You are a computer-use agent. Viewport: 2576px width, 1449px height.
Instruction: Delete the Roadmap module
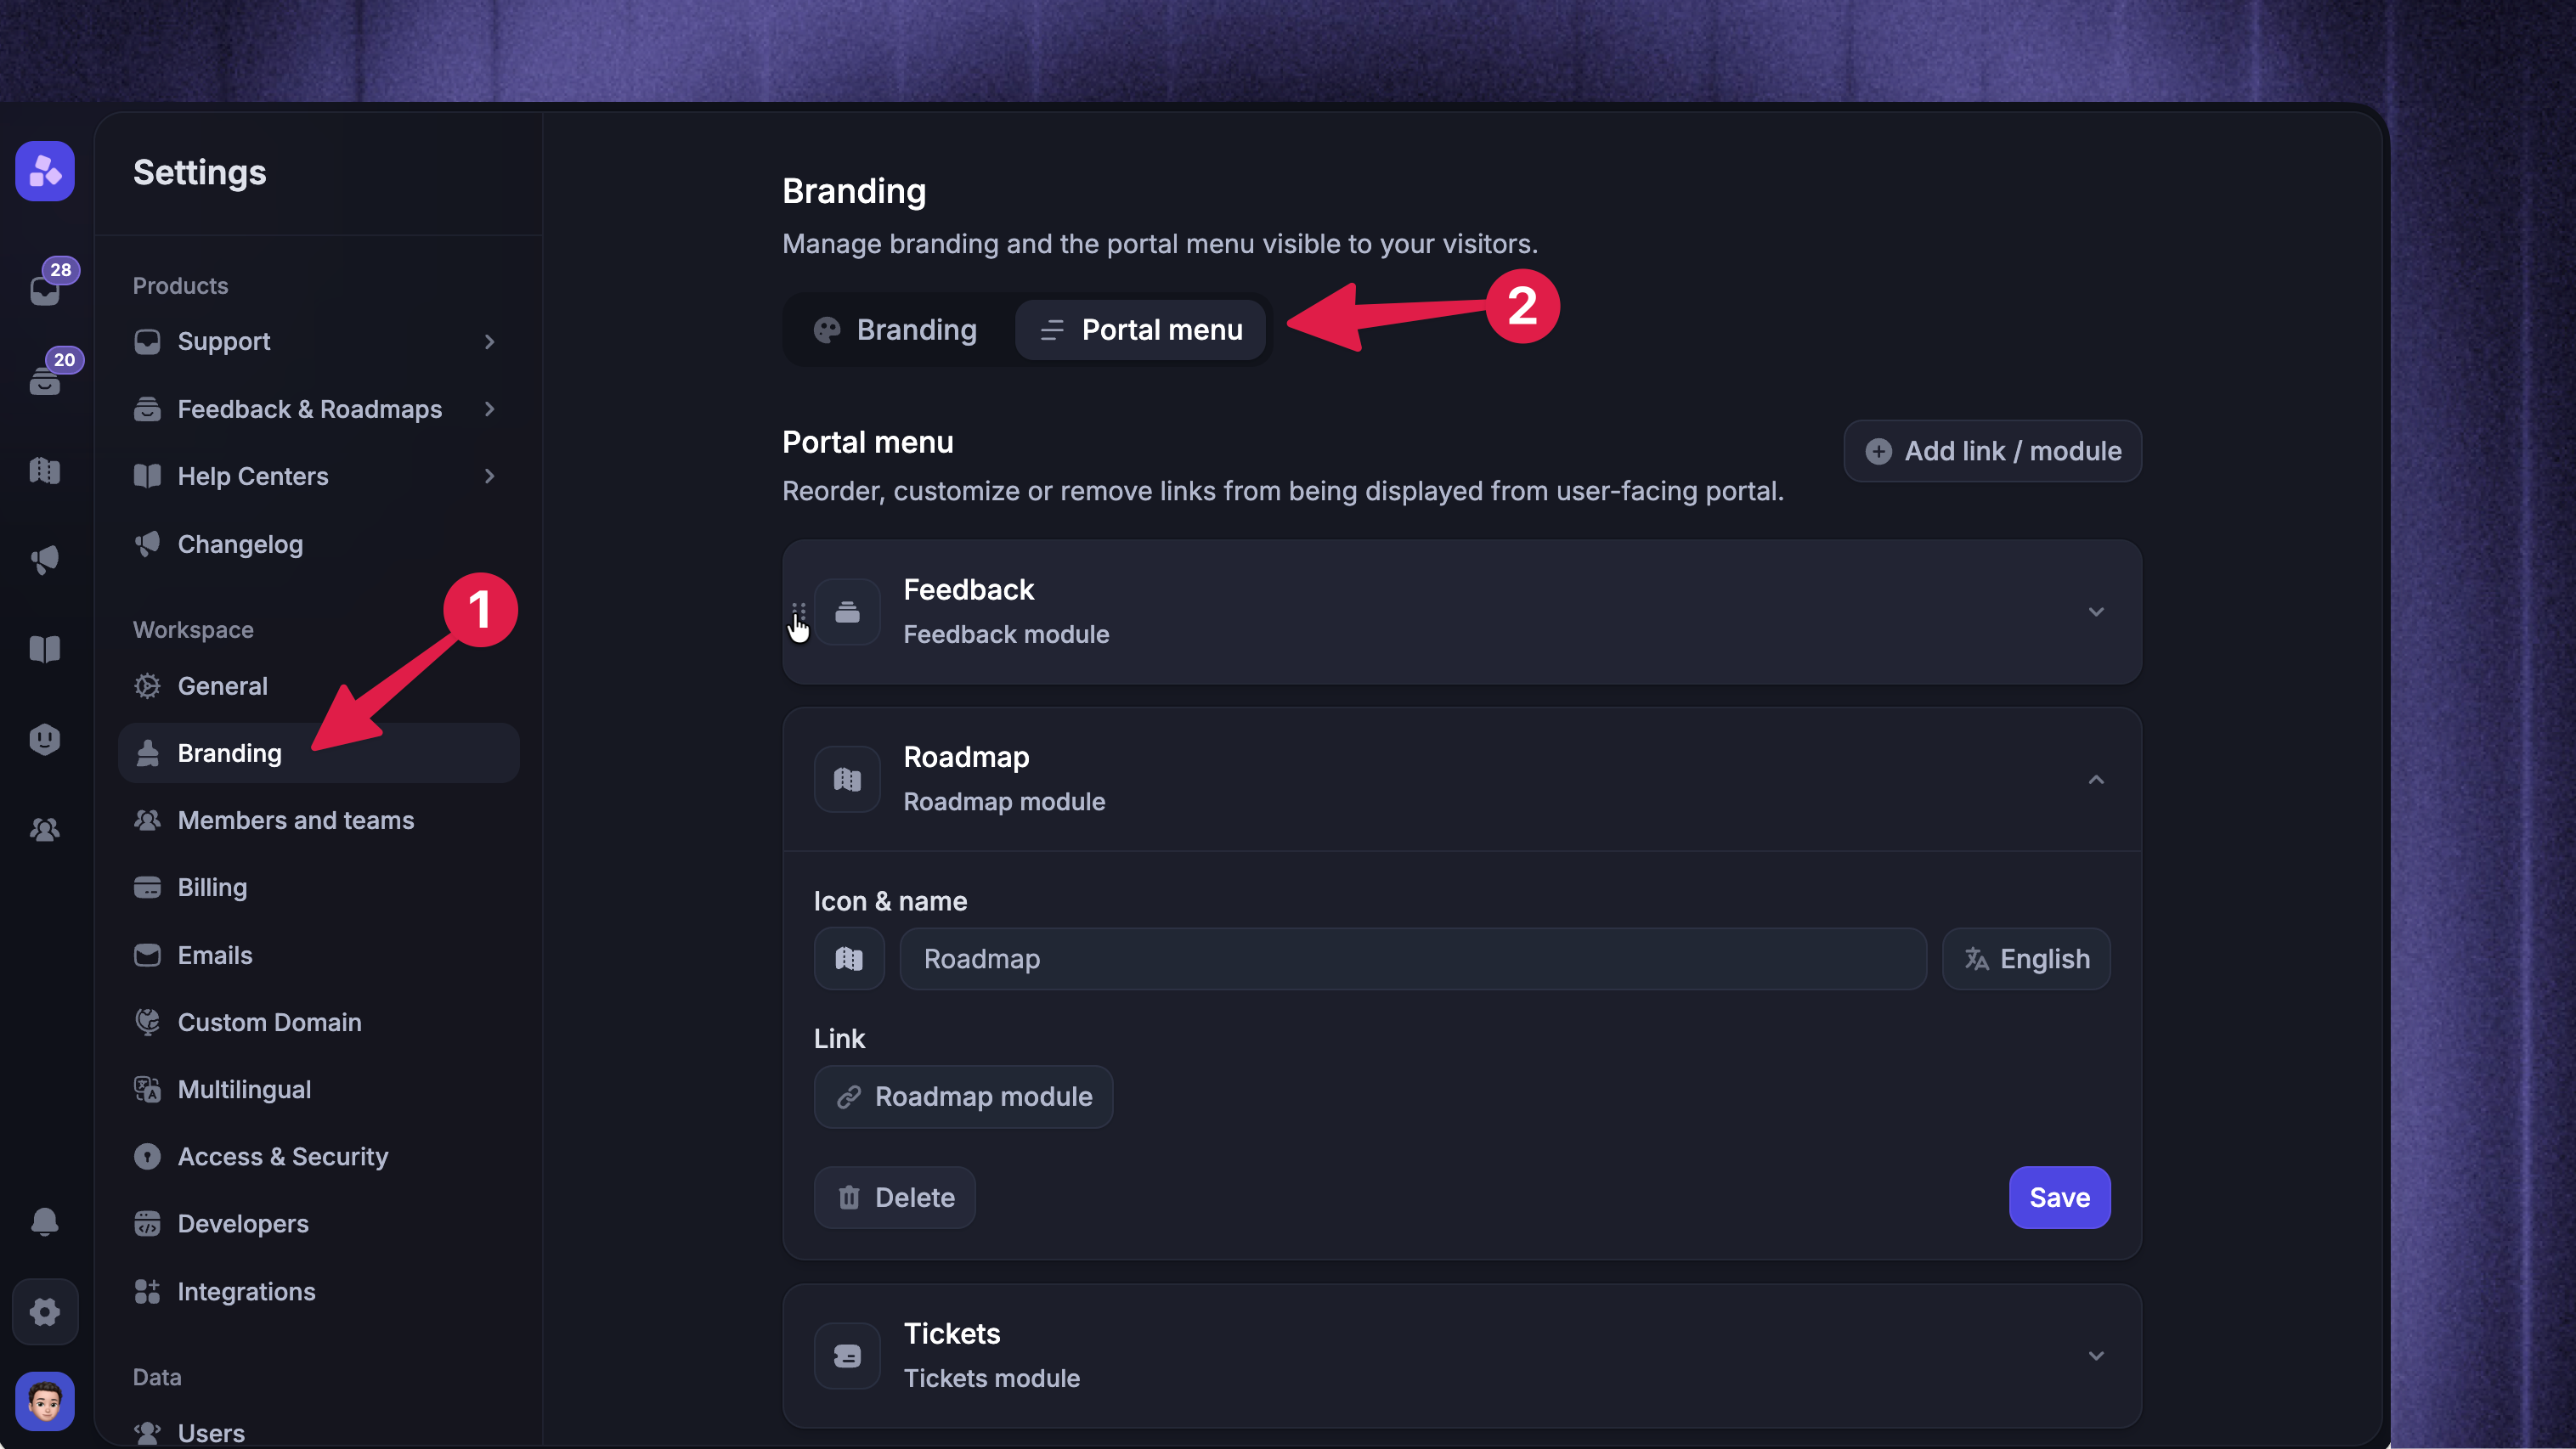894,1197
